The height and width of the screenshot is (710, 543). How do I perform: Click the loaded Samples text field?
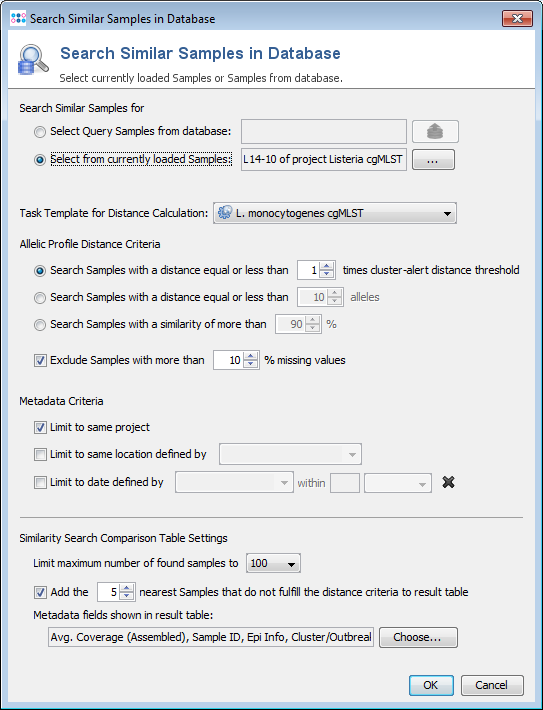click(x=324, y=159)
